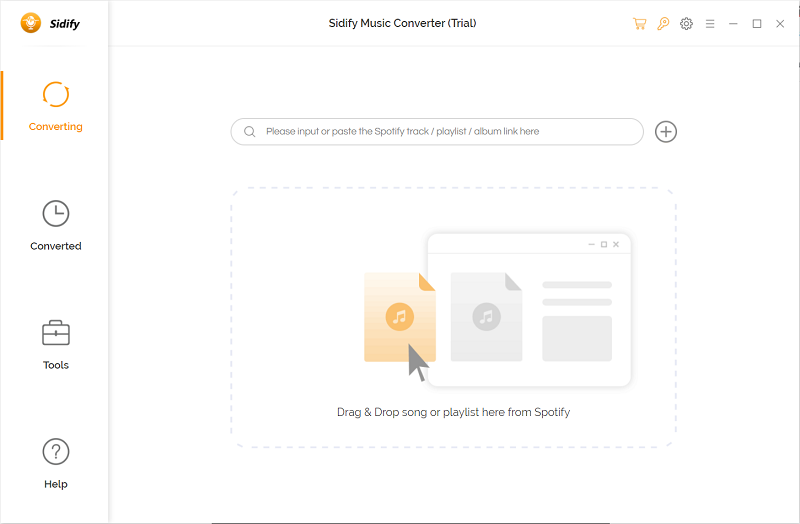Click the key registration icon
This screenshot has height=524, width=800.
(663, 23)
